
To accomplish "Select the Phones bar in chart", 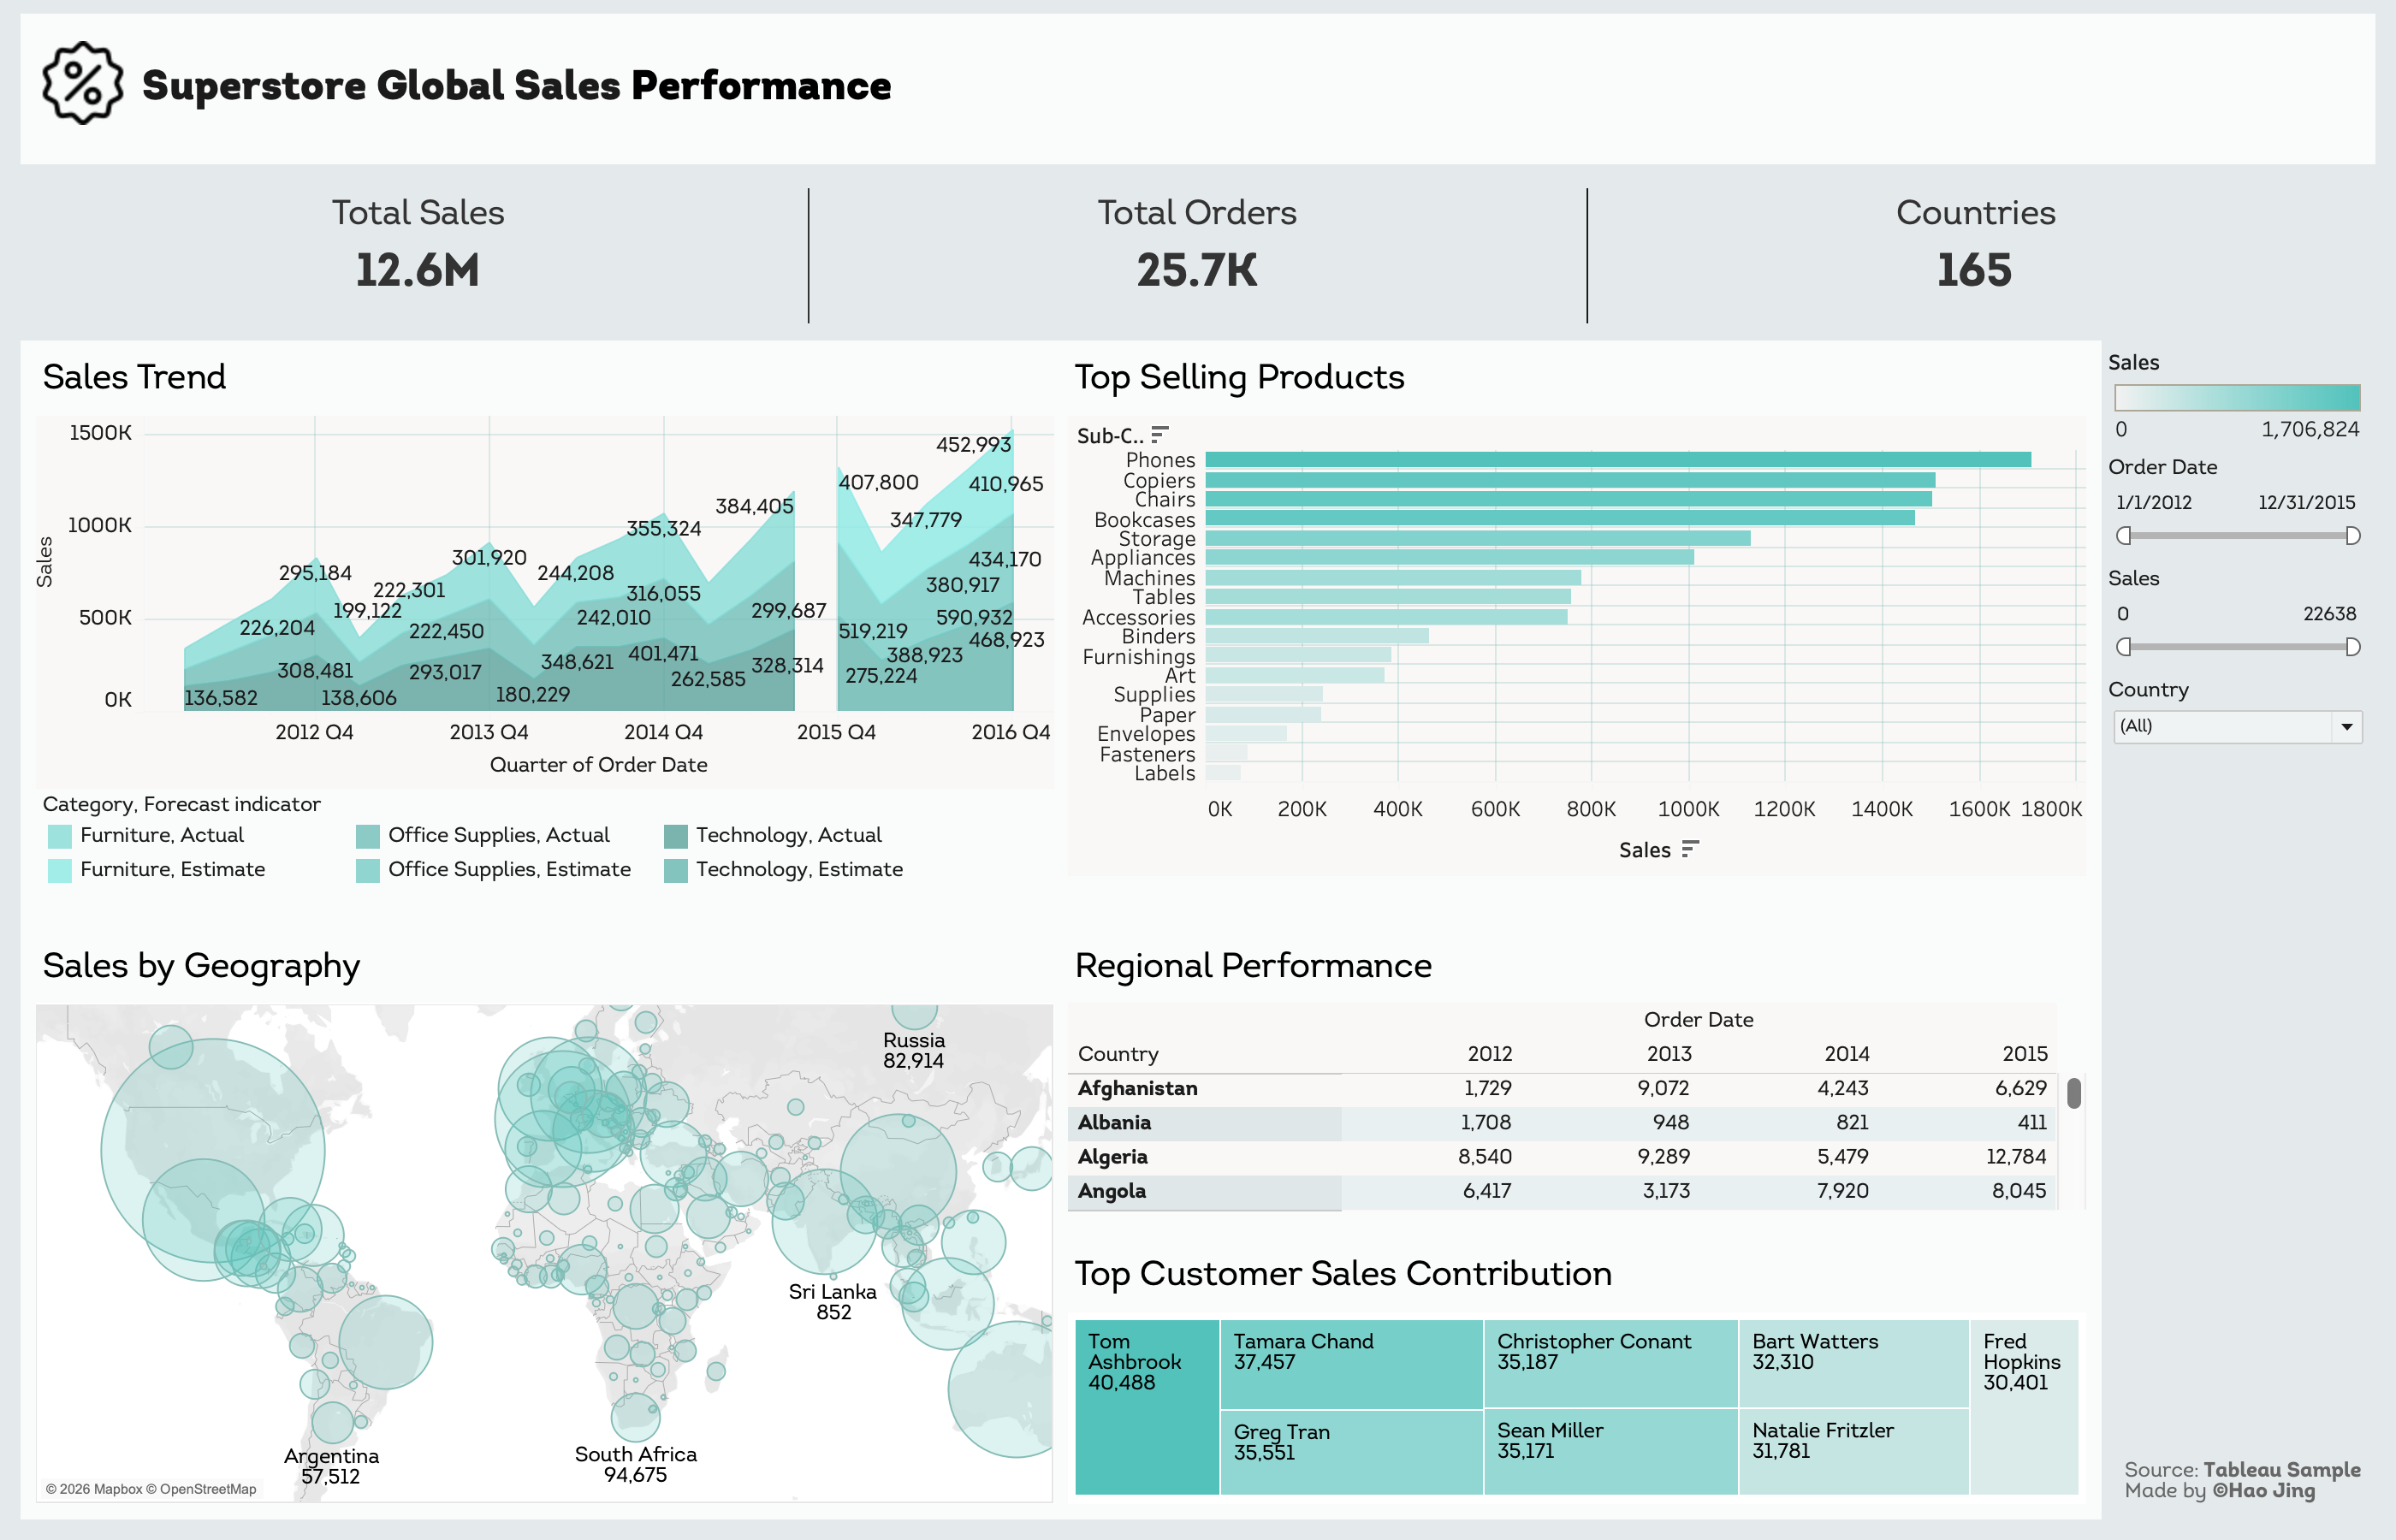I will point(1617,460).
